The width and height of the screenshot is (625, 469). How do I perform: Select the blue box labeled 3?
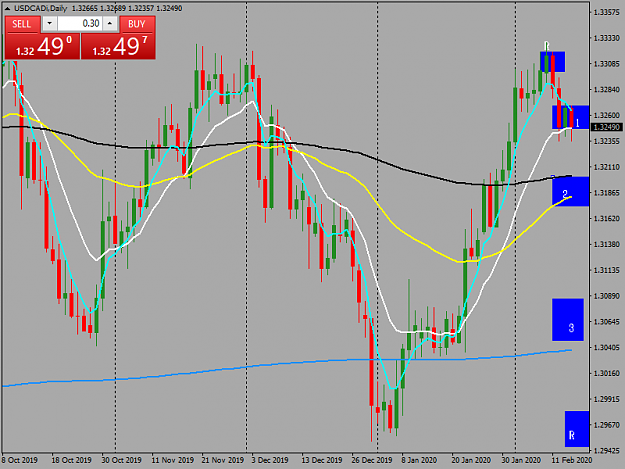pyautogui.click(x=568, y=320)
